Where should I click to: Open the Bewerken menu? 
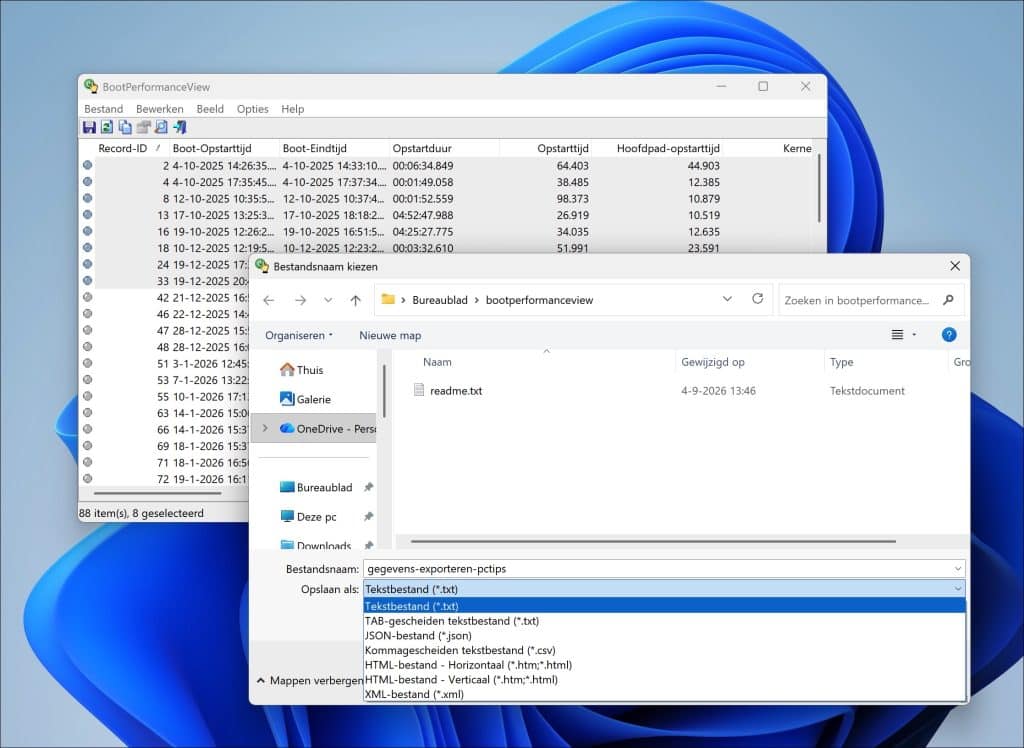[x=159, y=109]
